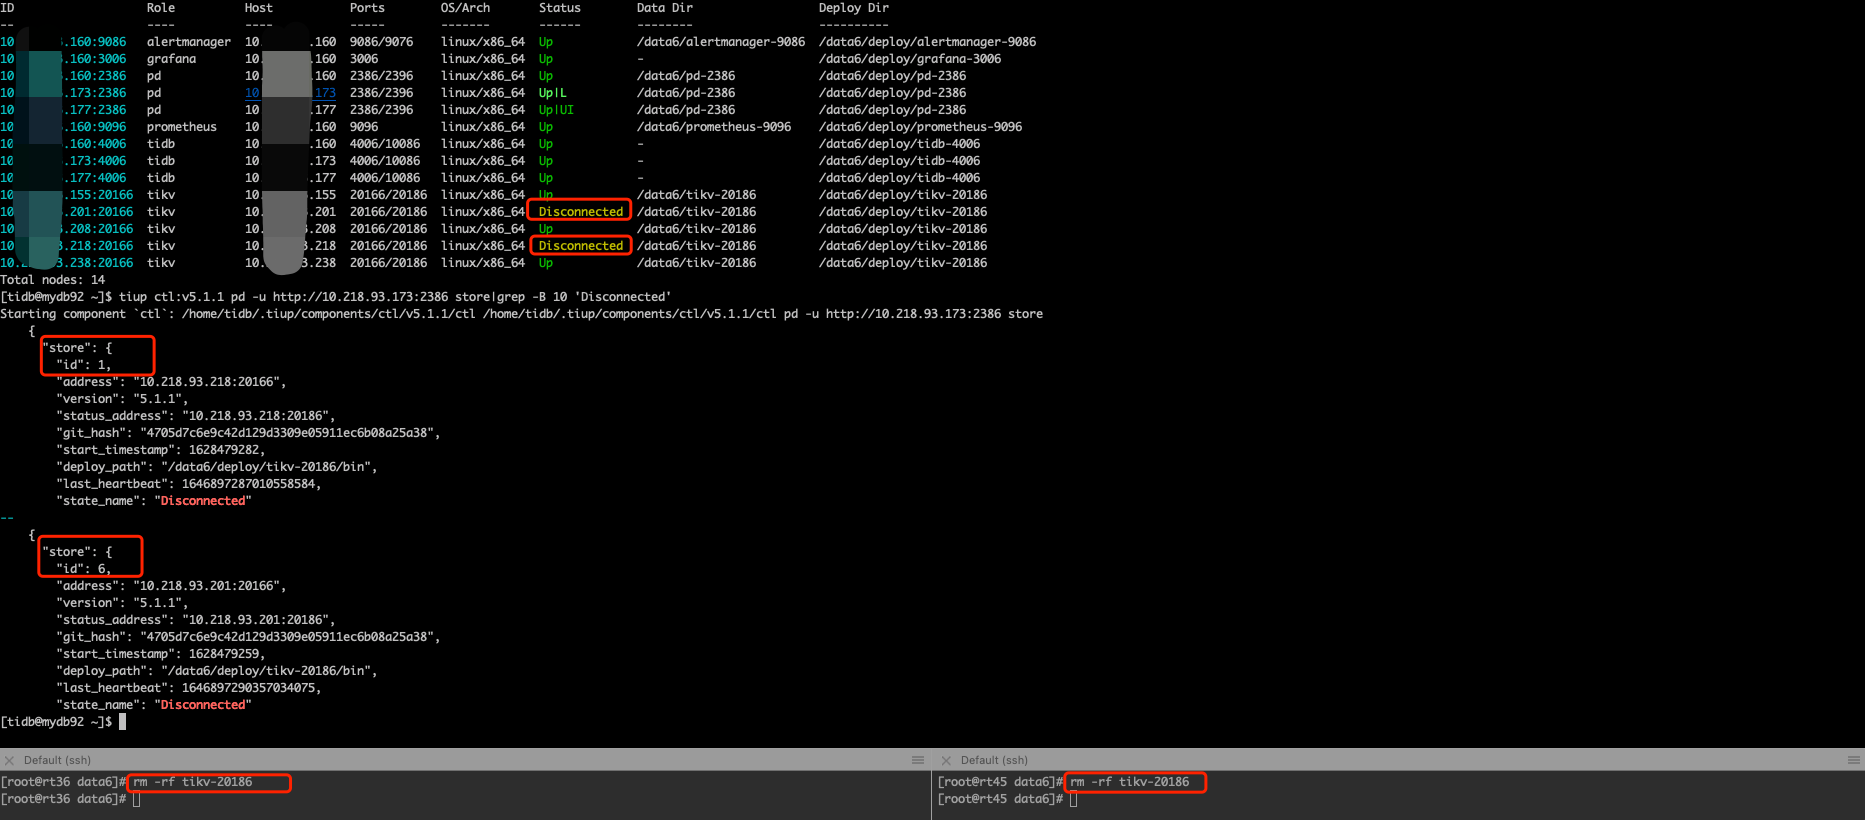This screenshot has height=820, width=1865.
Task: Focus the empty [root@rt45 data6]# prompt
Action: click(1073, 799)
